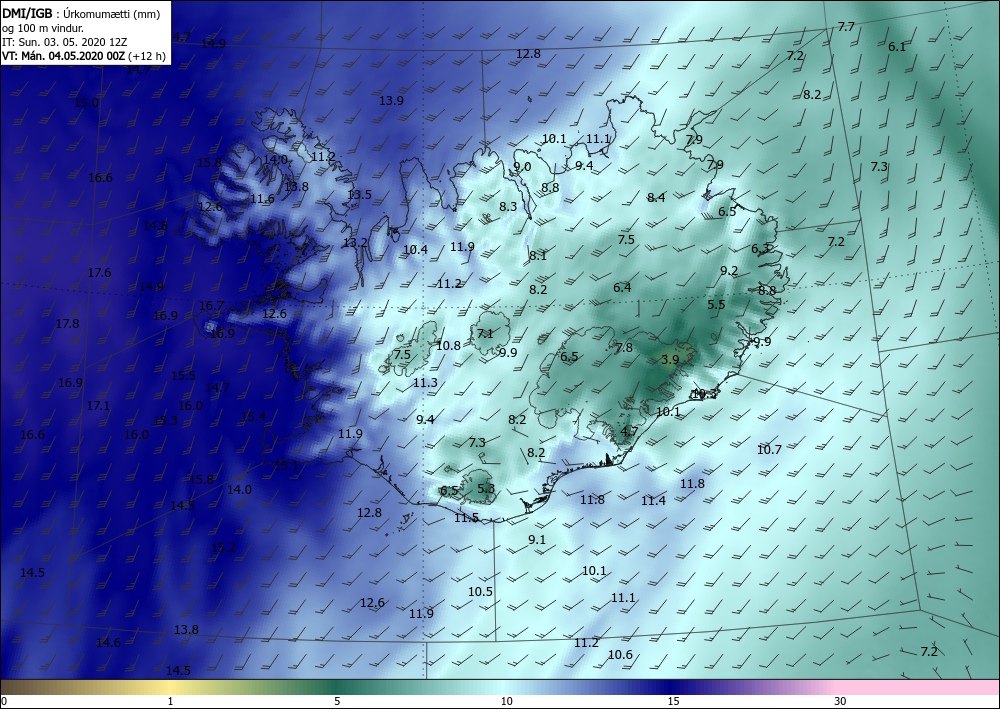The height and width of the screenshot is (709, 1000).
Task: Click the 15.0 value on the map
Action: (x=86, y=103)
